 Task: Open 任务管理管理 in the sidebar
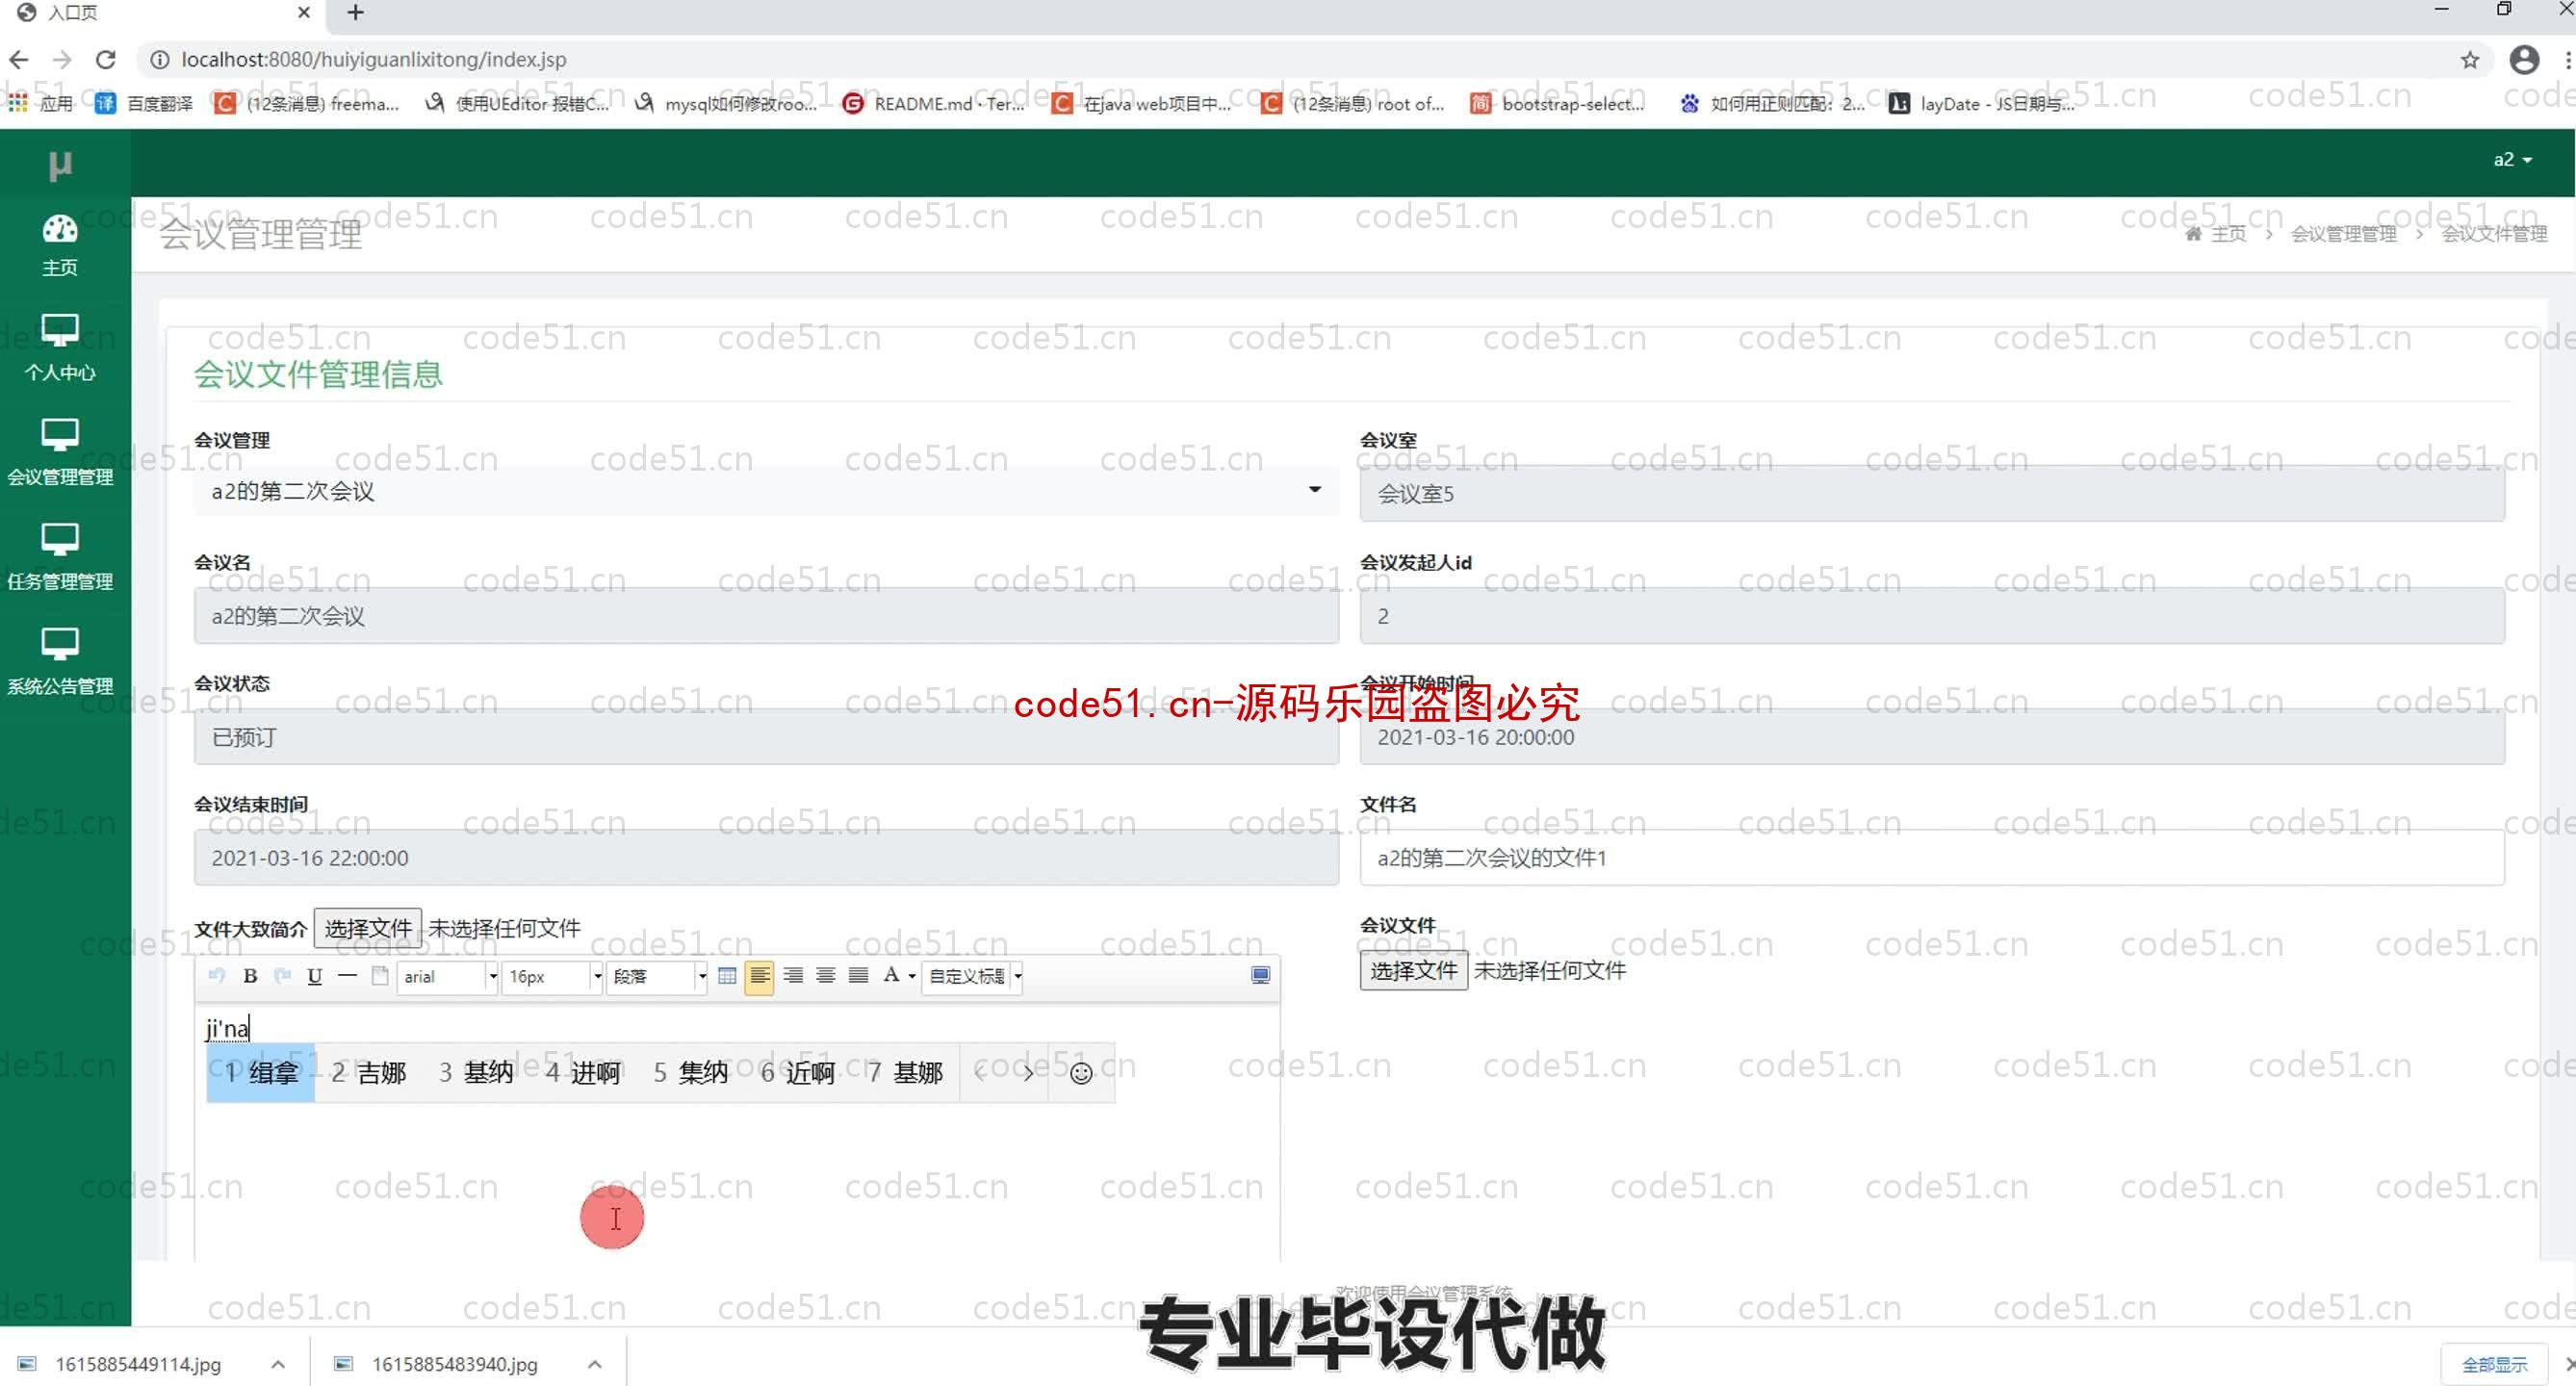pos(60,558)
